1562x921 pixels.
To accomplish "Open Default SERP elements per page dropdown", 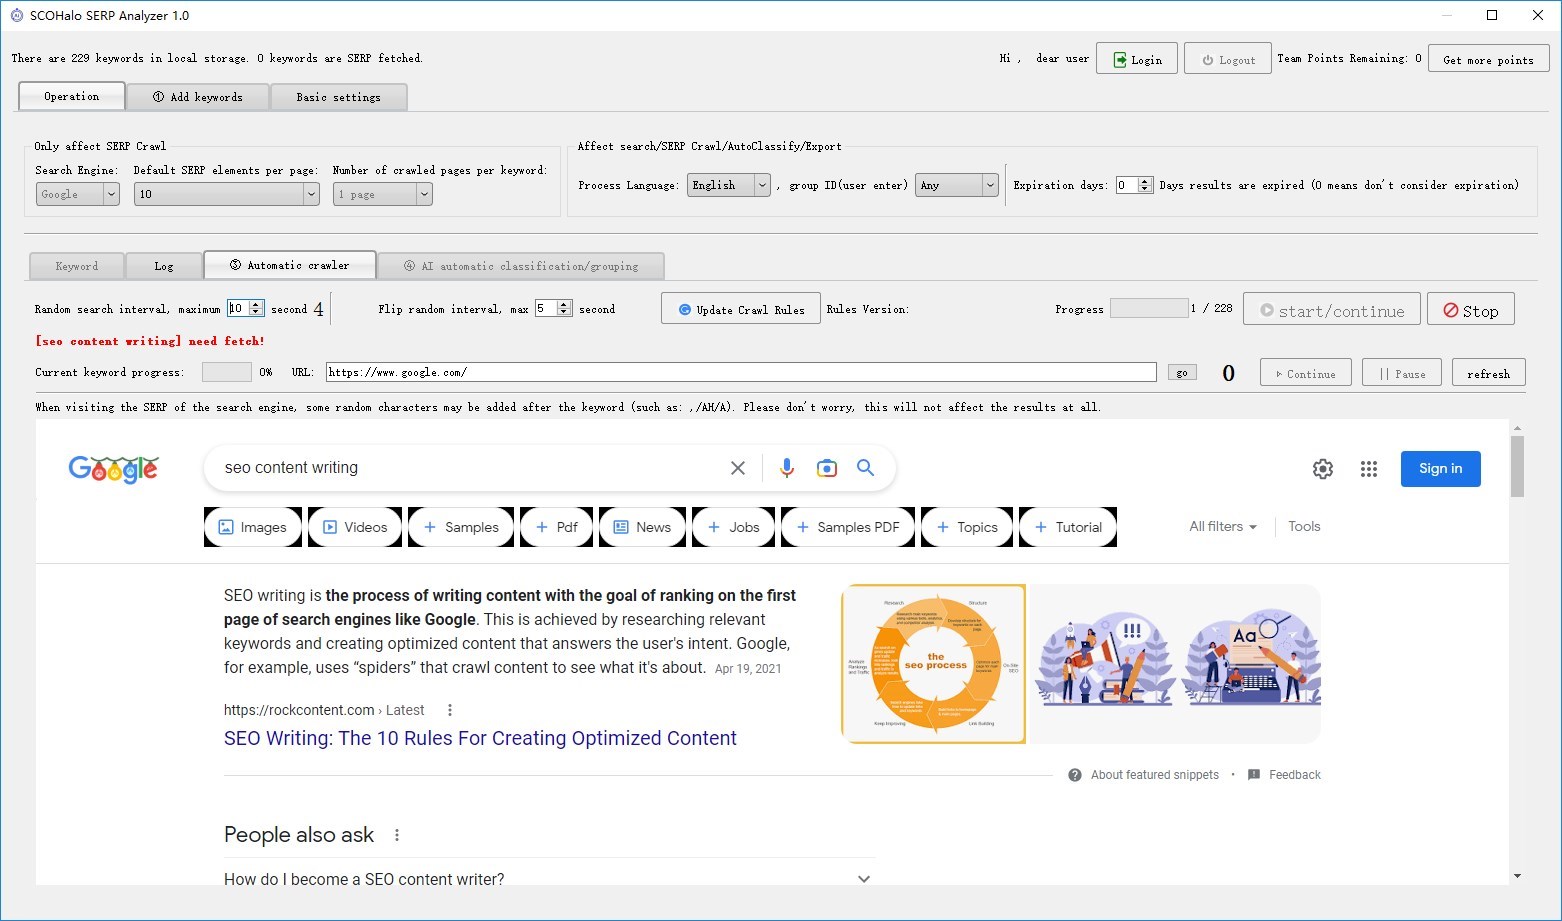I will [x=226, y=194].
